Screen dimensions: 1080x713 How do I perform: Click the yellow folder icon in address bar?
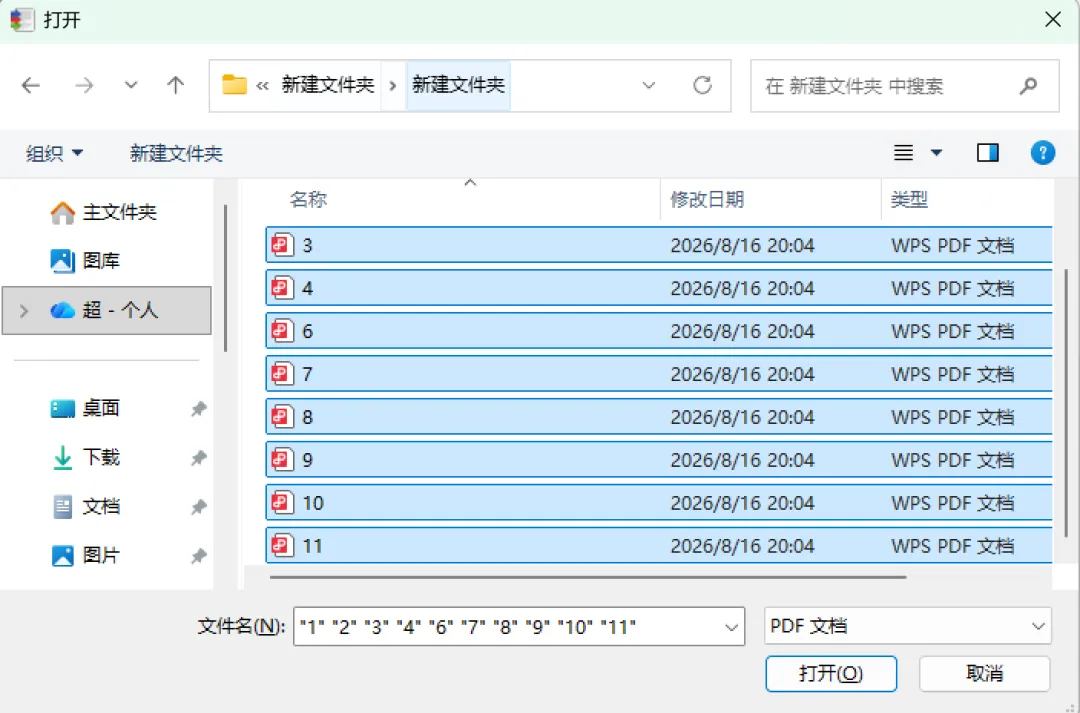coord(234,85)
